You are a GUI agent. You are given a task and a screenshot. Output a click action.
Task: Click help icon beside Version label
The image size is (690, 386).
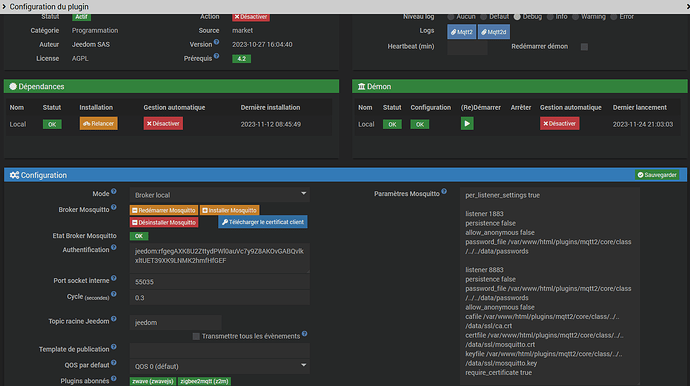pyautogui.click(x=217, y=42)
